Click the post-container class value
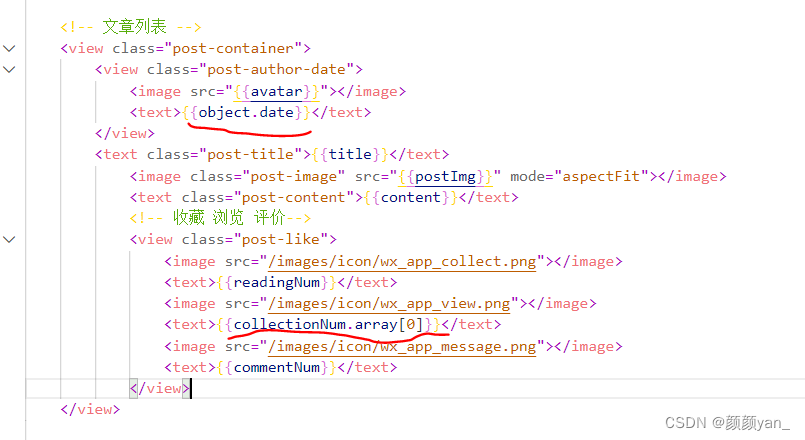Screen dimensions: 805x440 [x=233, y=49]
